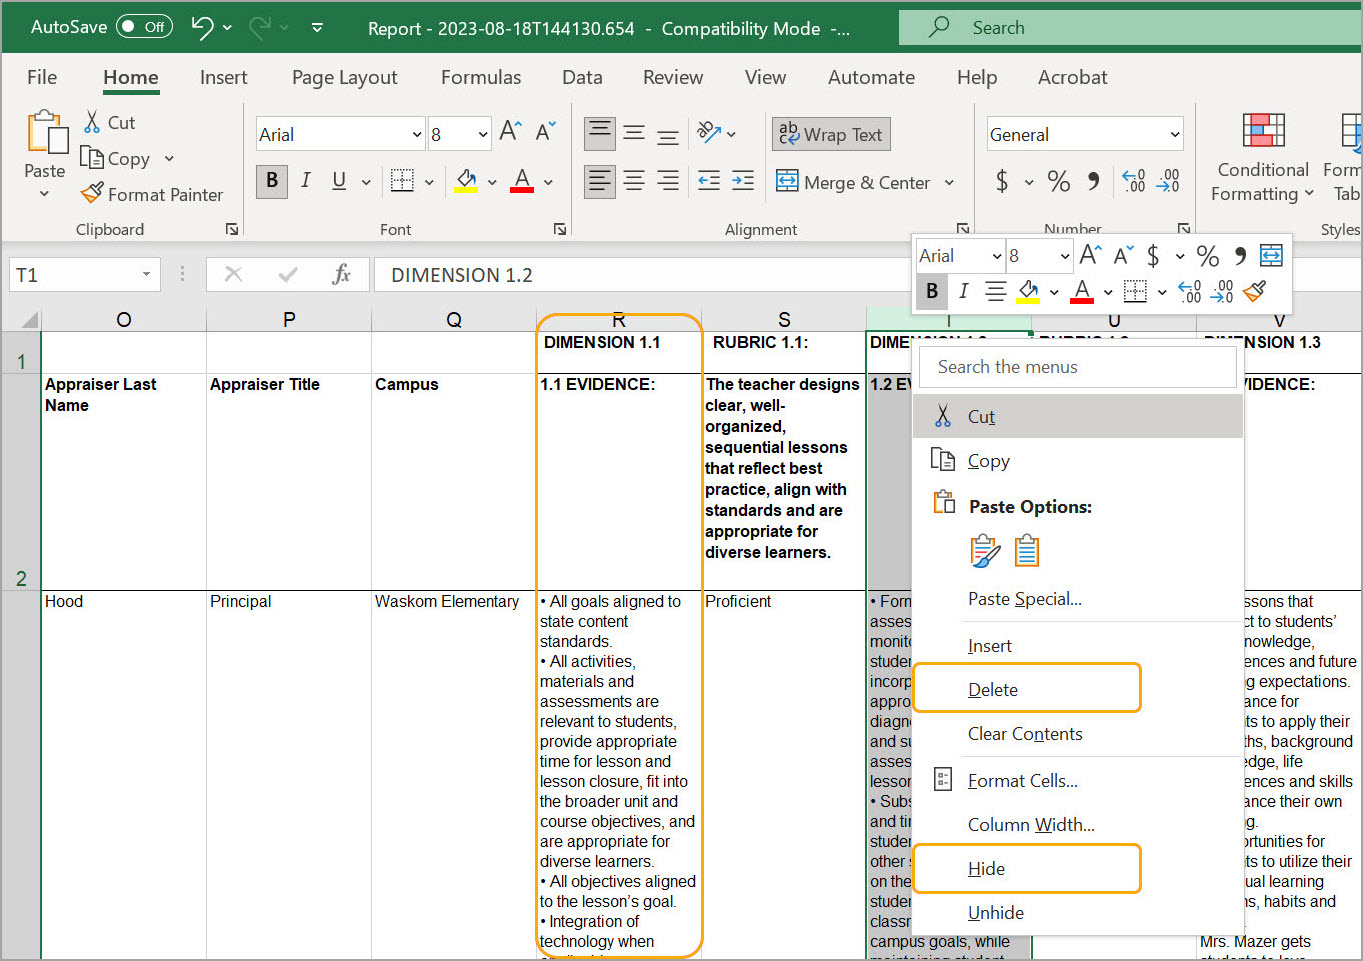Decrease decimal places in the ribbon
This screenshot has width=1363, height=961.
click(1168, 181)
